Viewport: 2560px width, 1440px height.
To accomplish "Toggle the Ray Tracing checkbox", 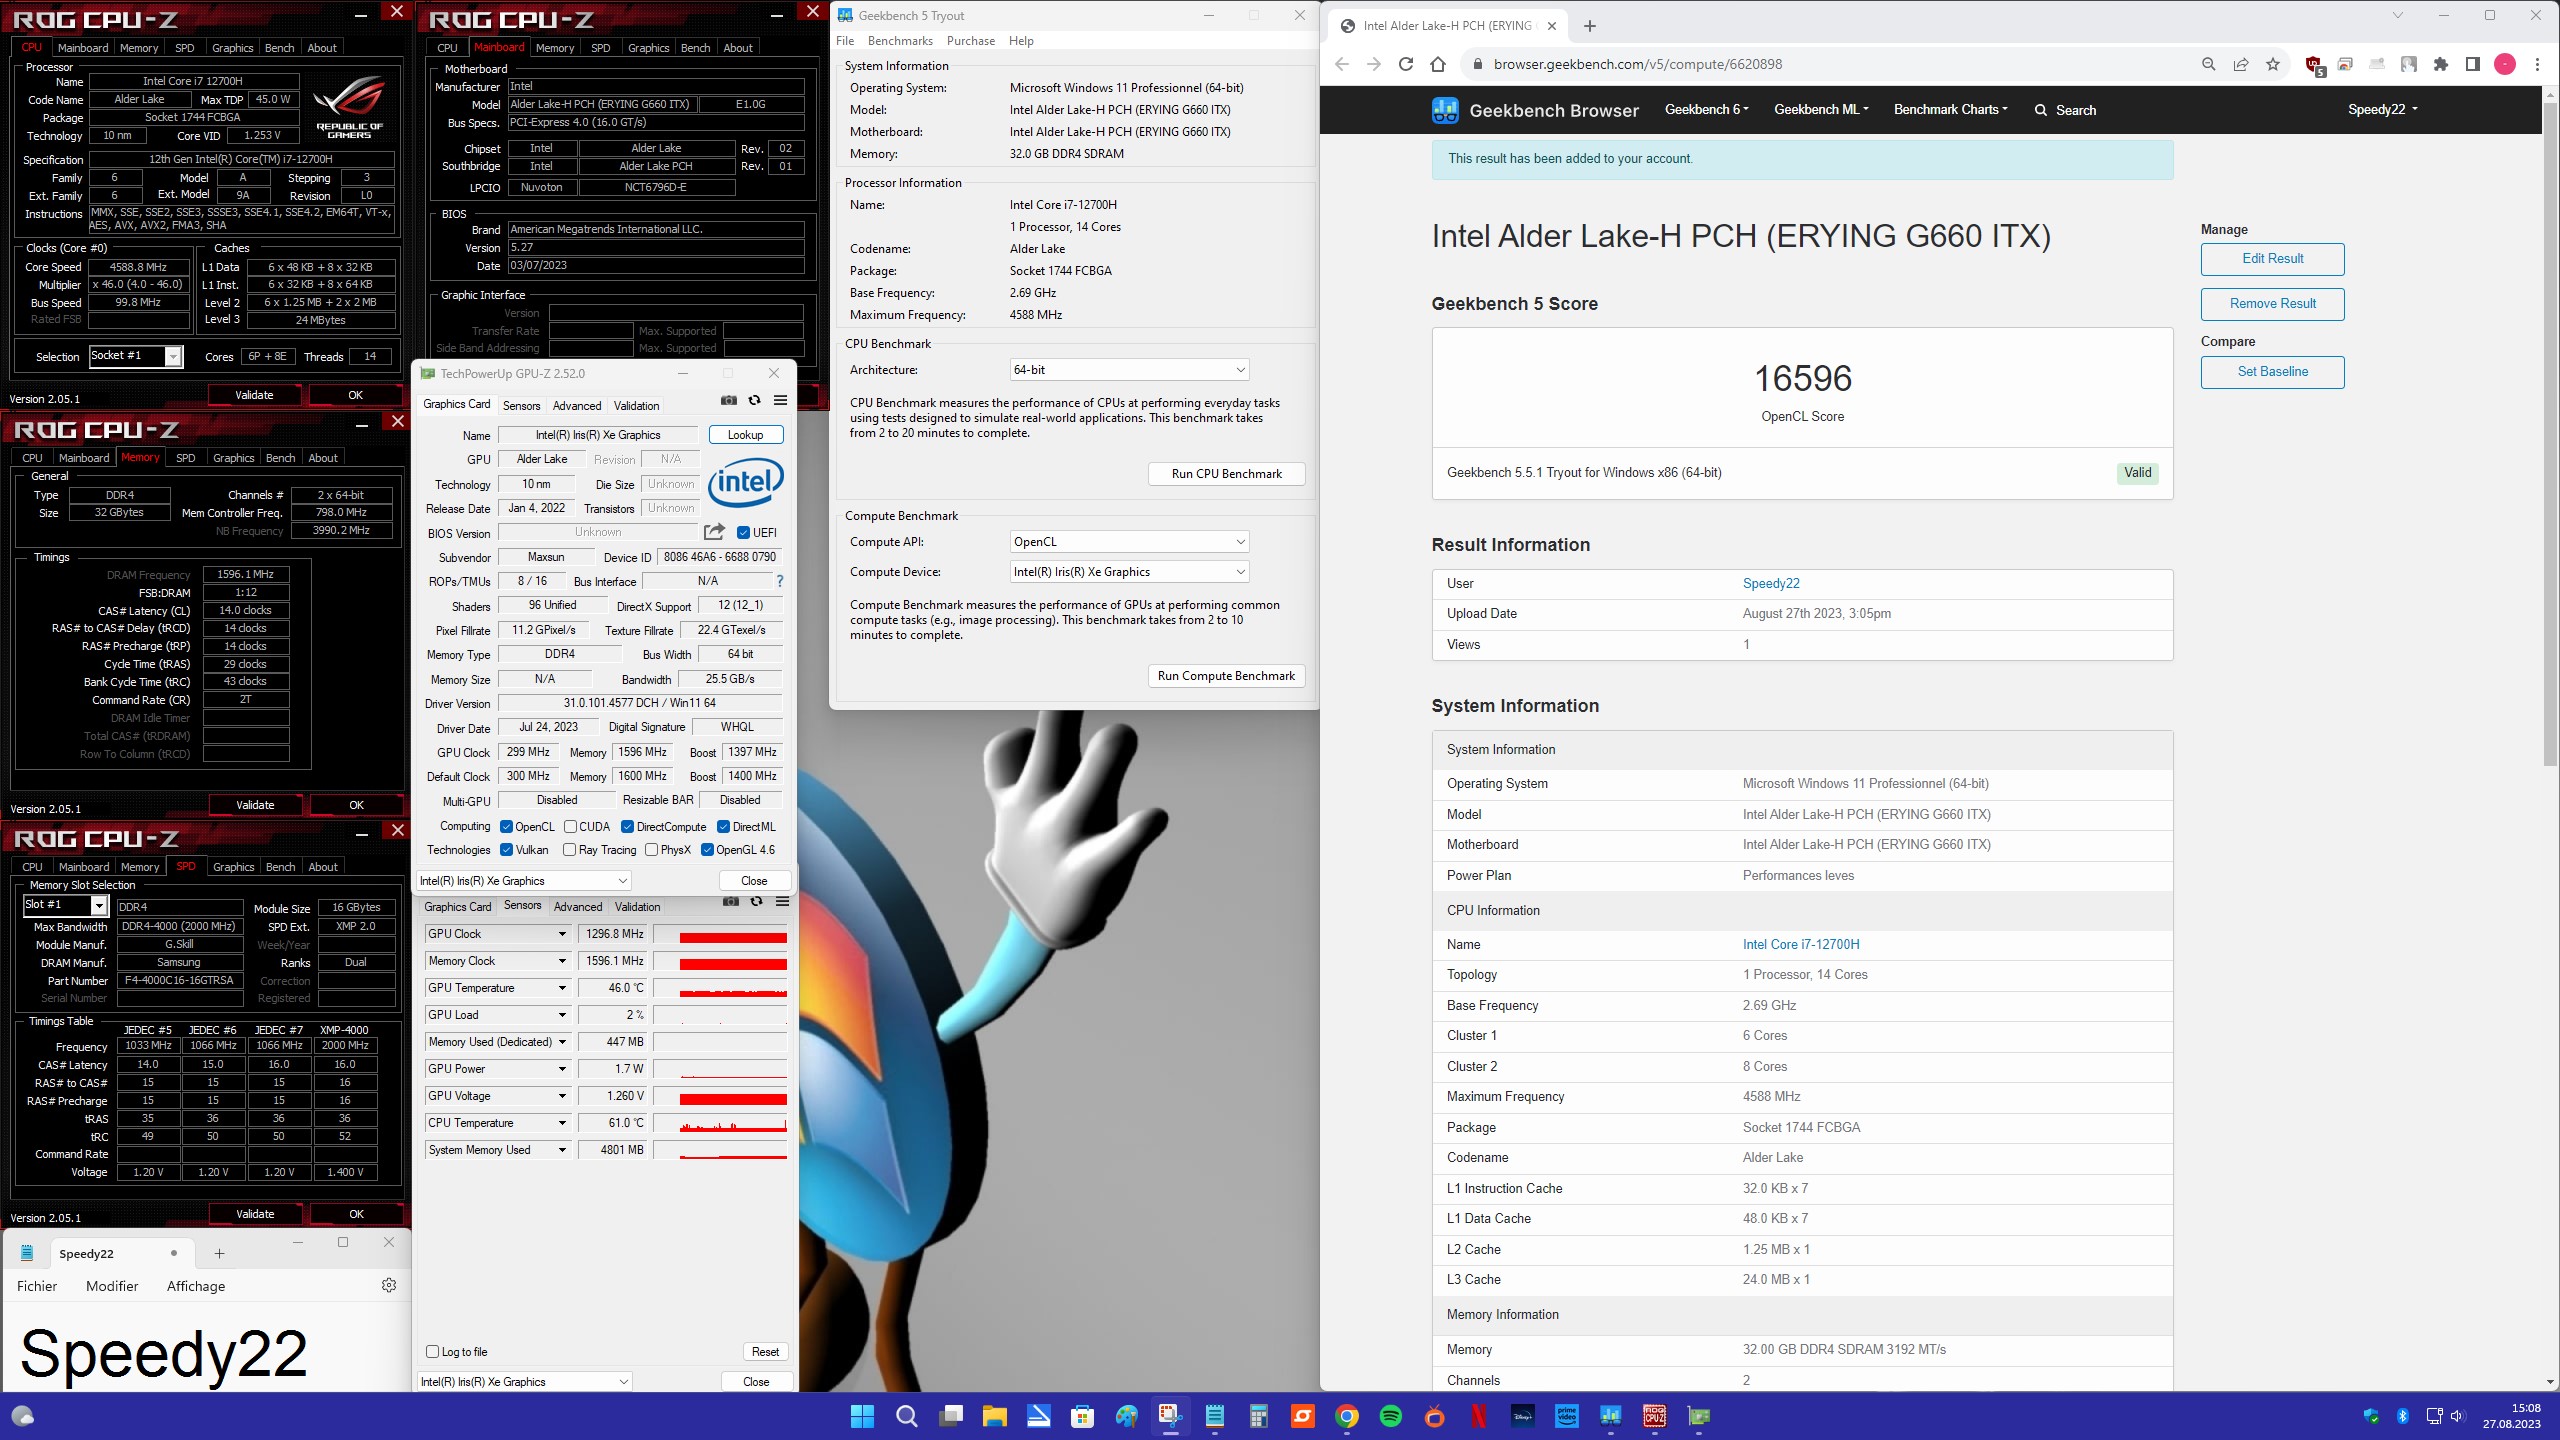I will pos(569,850).
